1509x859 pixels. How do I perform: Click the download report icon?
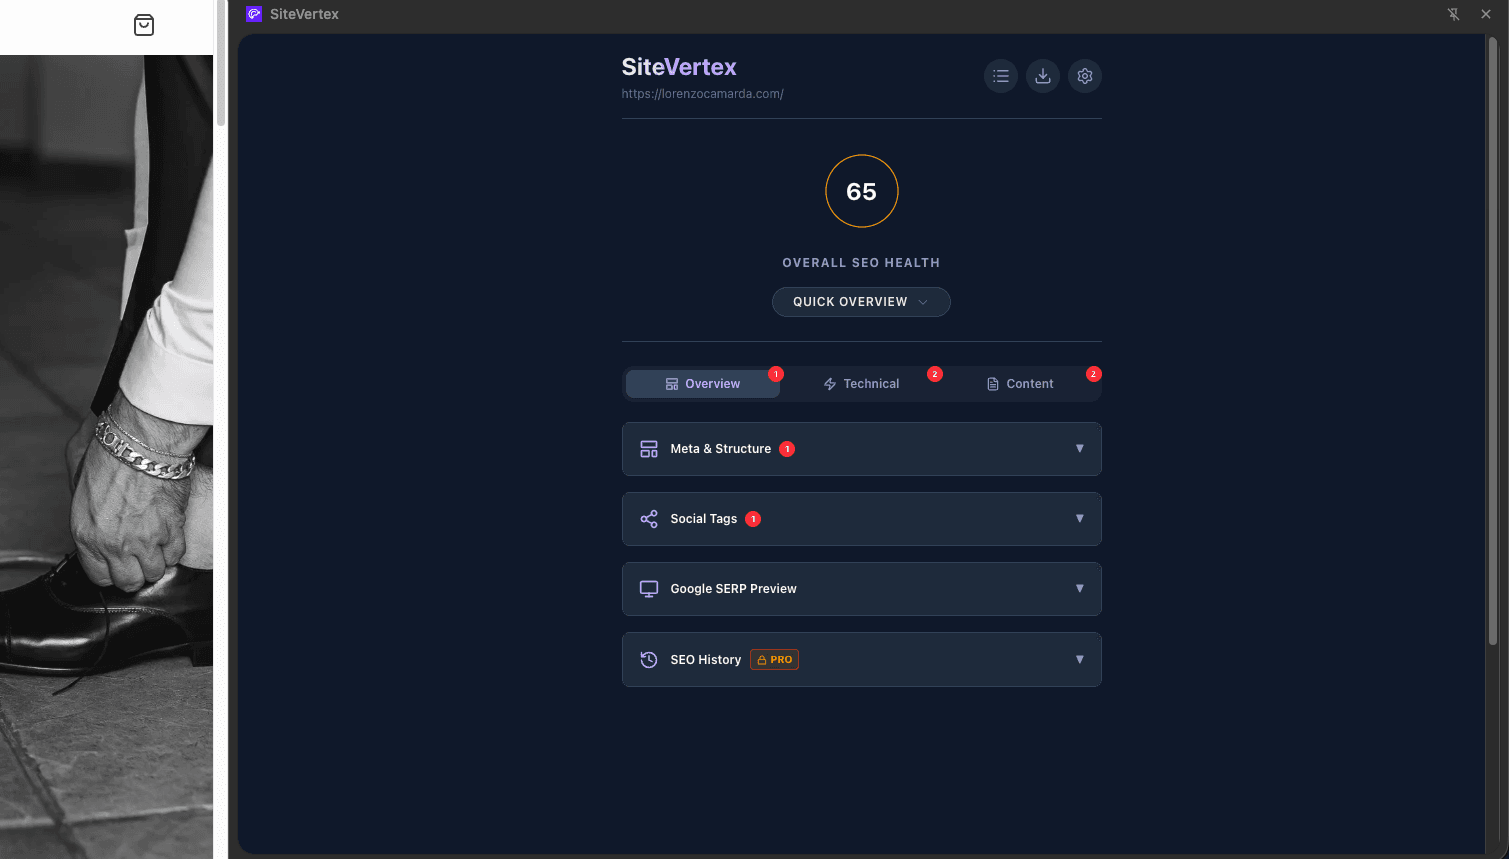tap(1043, 76)
